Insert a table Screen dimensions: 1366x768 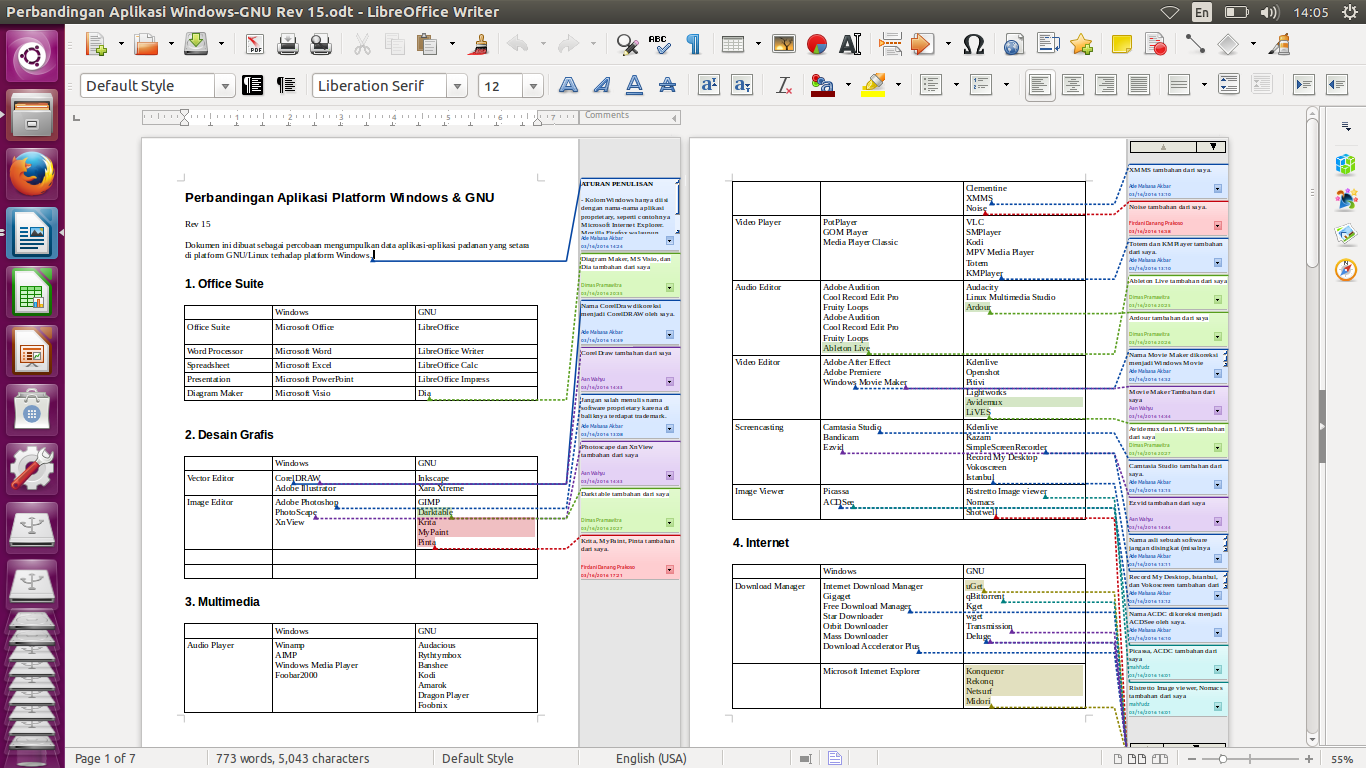734,44
